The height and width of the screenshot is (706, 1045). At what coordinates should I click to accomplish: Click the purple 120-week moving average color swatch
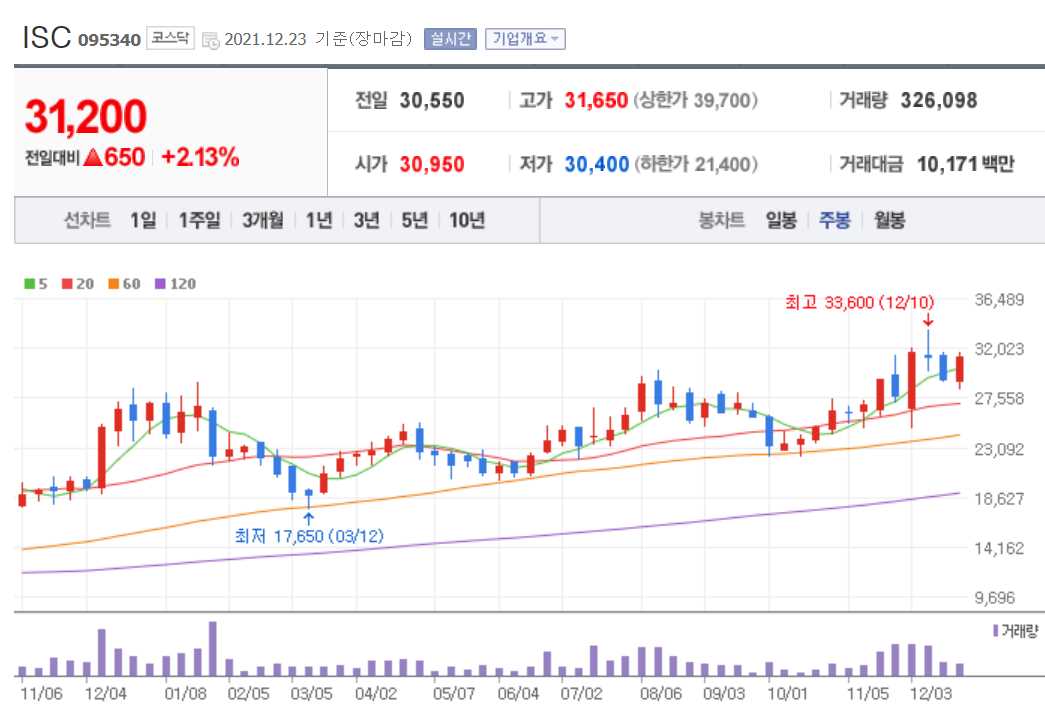159,284
